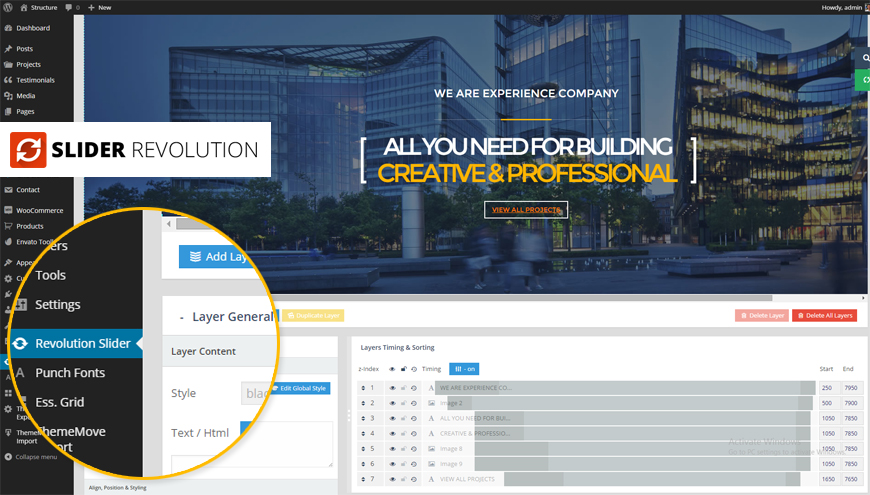Toggle the Timing 'on' switch button
The image size is (870, 495).
pyautogui.click(x=464, y=369)
